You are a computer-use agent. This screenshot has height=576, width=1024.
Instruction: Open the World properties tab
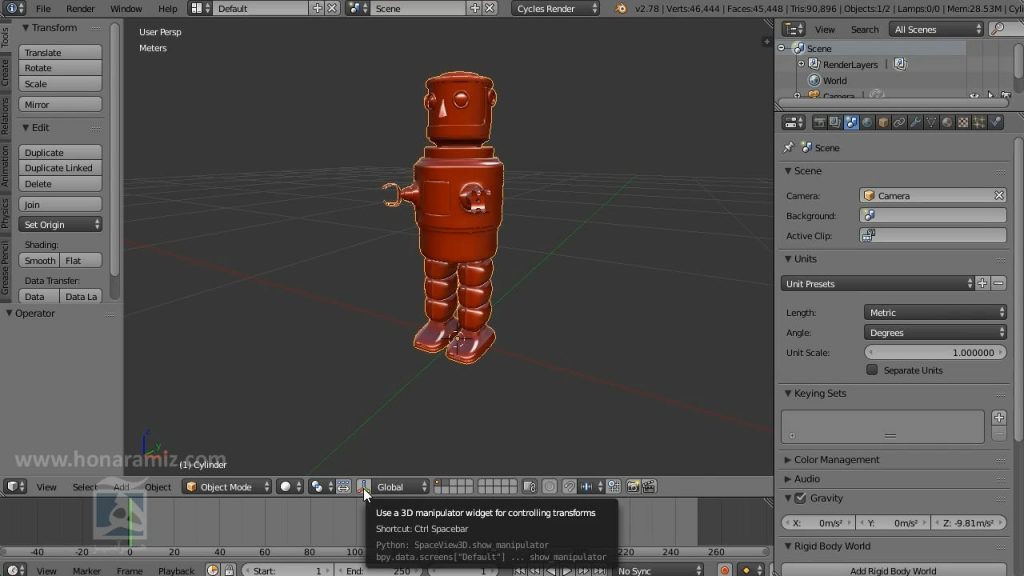[867, 122]
